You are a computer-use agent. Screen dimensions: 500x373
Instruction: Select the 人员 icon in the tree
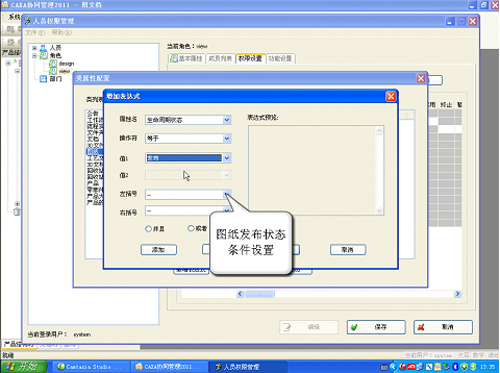pyautogui.click(x=43, y=48)
